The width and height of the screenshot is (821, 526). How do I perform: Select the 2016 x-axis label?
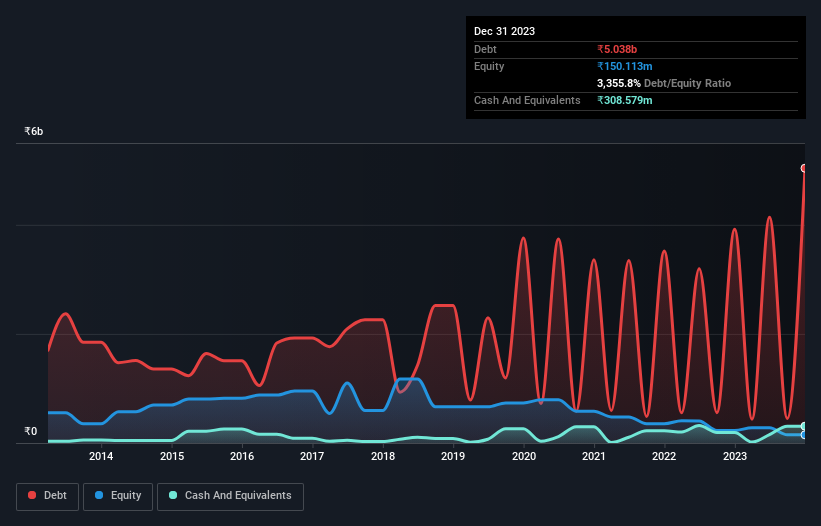click(242, 456)
